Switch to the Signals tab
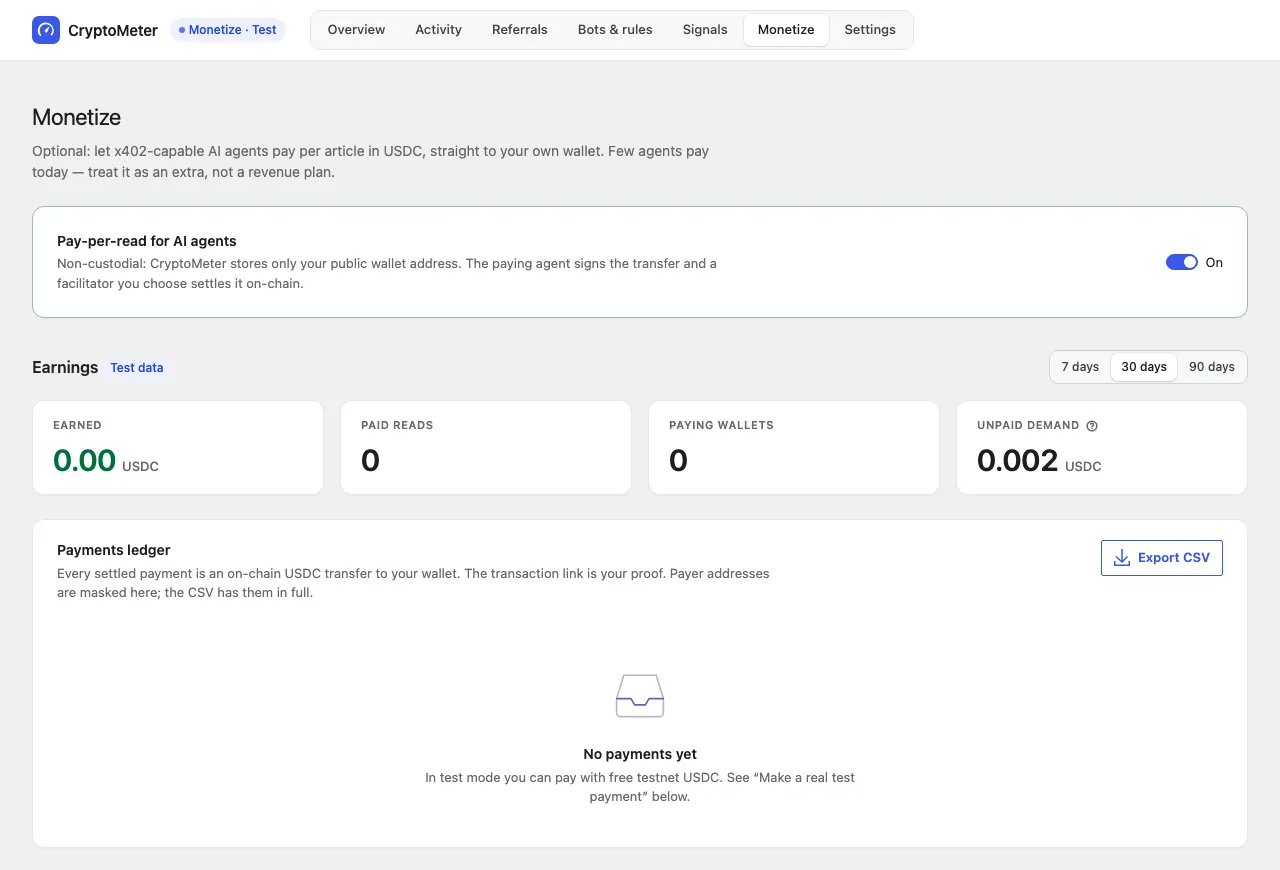The image size is (1280, 870). pyautogui.click(x=705, y=30)
